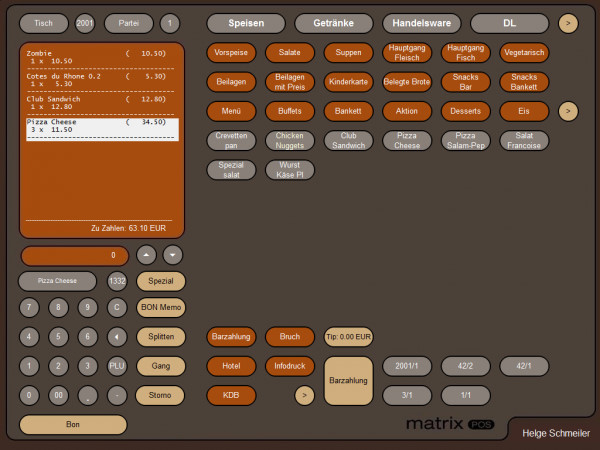The height and width of the screenshot is (450, 600).
Task: Add Spezial salat item
Action: [x=231, y=170]
